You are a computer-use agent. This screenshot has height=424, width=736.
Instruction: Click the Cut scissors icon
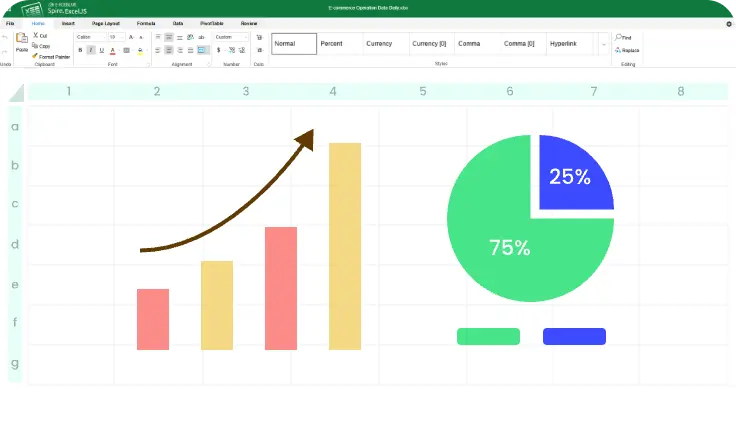point(35,36)
